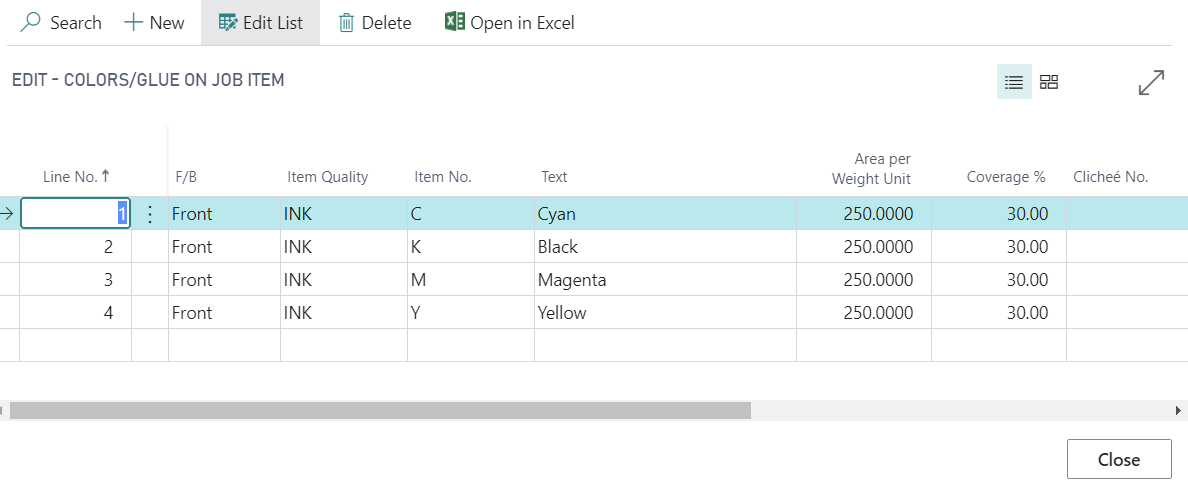Open the Text column header menu

click(x=554, y=177)
